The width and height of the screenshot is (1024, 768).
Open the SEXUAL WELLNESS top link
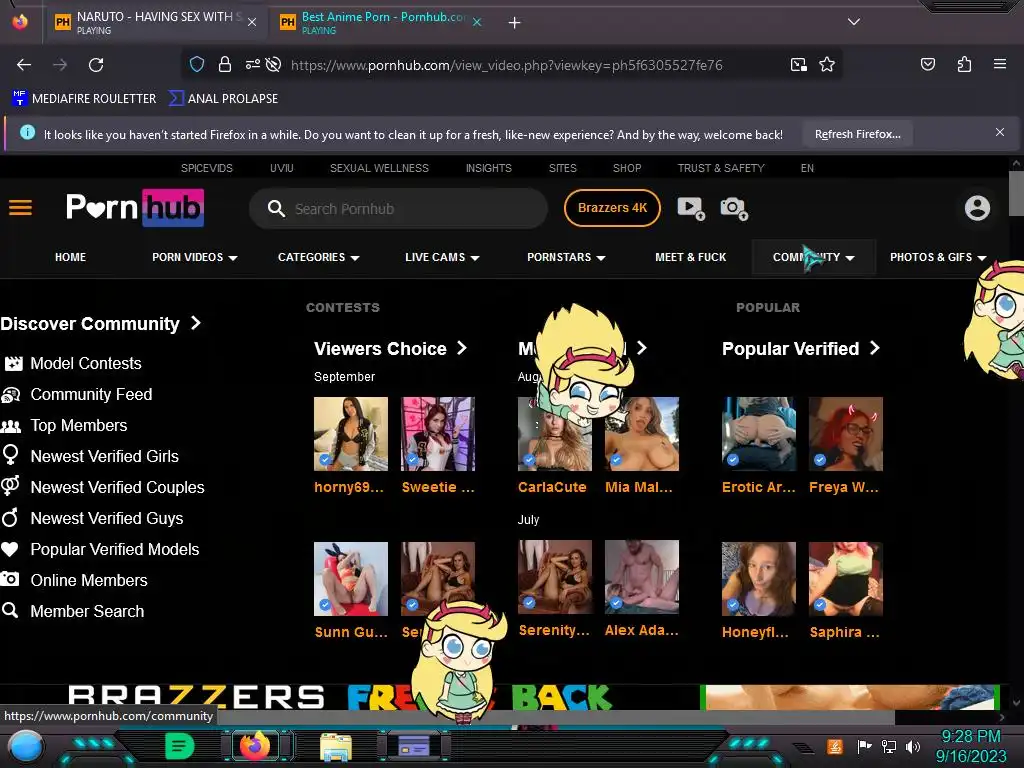pos(379,168)
